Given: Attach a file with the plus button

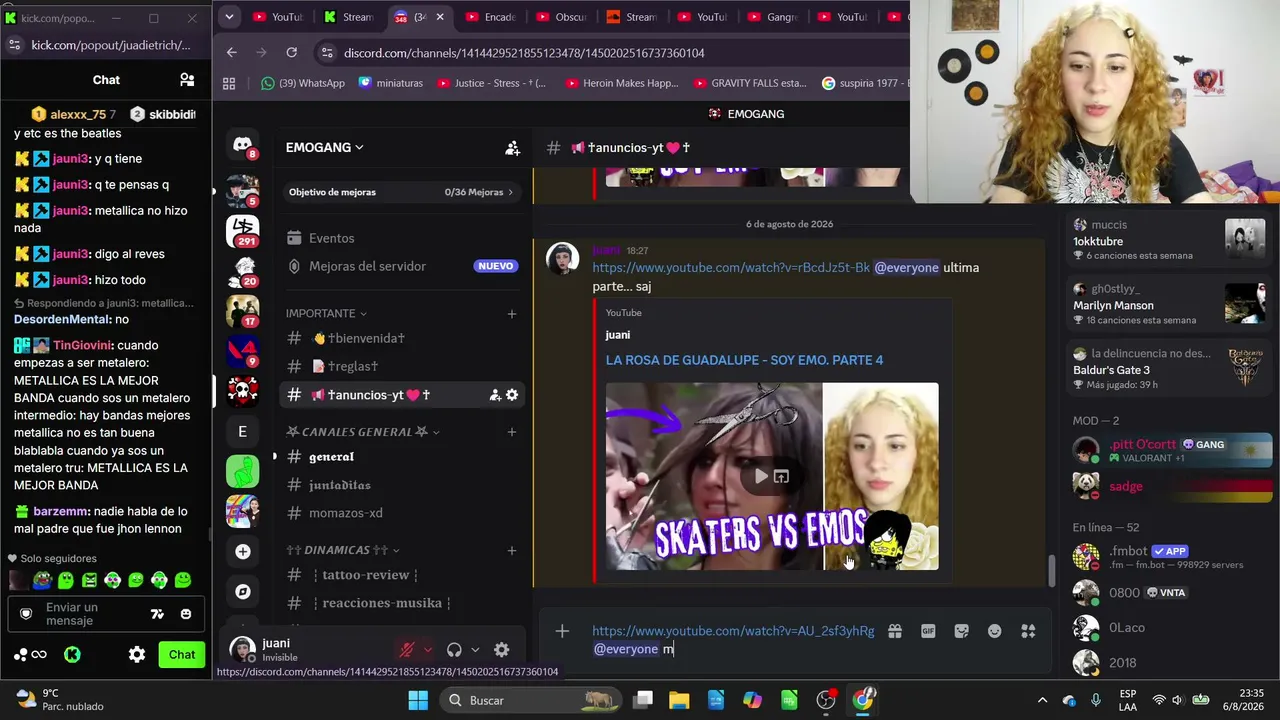Looking at the screenshot, I should pos(562,631).
